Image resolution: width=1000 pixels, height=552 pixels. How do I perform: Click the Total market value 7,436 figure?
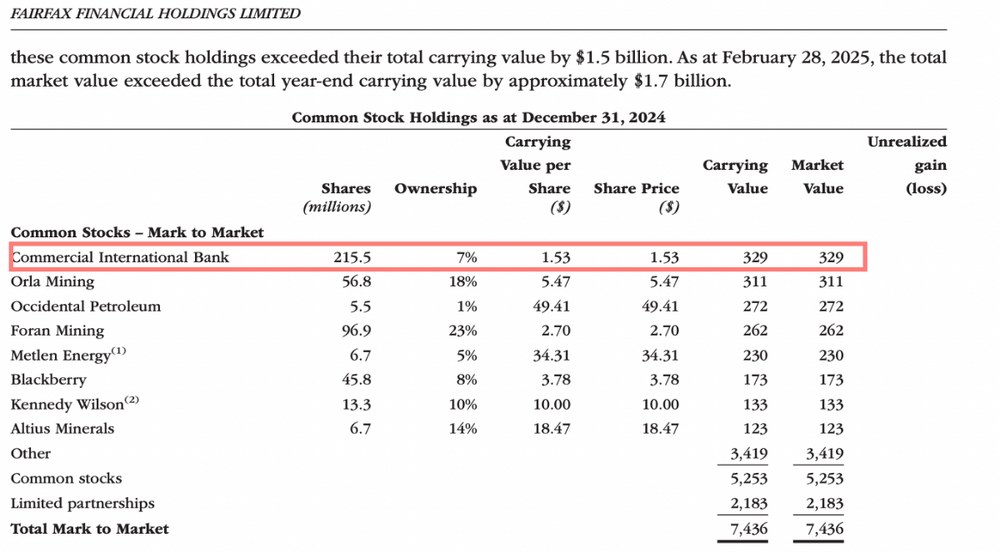[825, 529]
